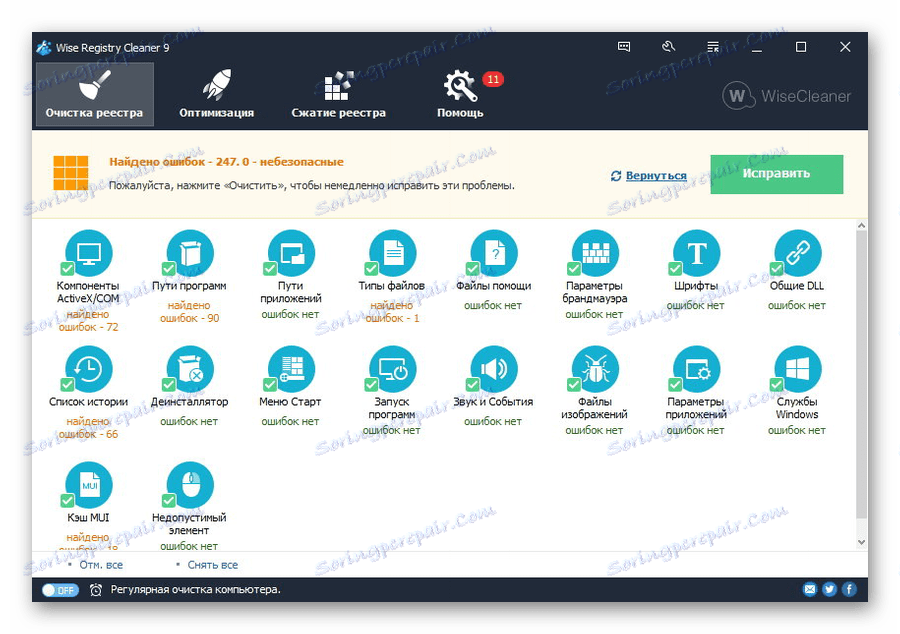Toggle the Шрифты checkbox

click(x=675, y=269)
